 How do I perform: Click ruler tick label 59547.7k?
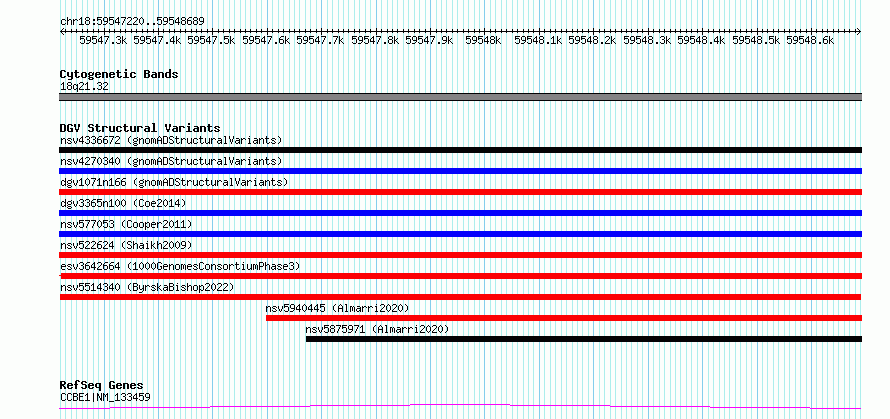click(321, 40)
